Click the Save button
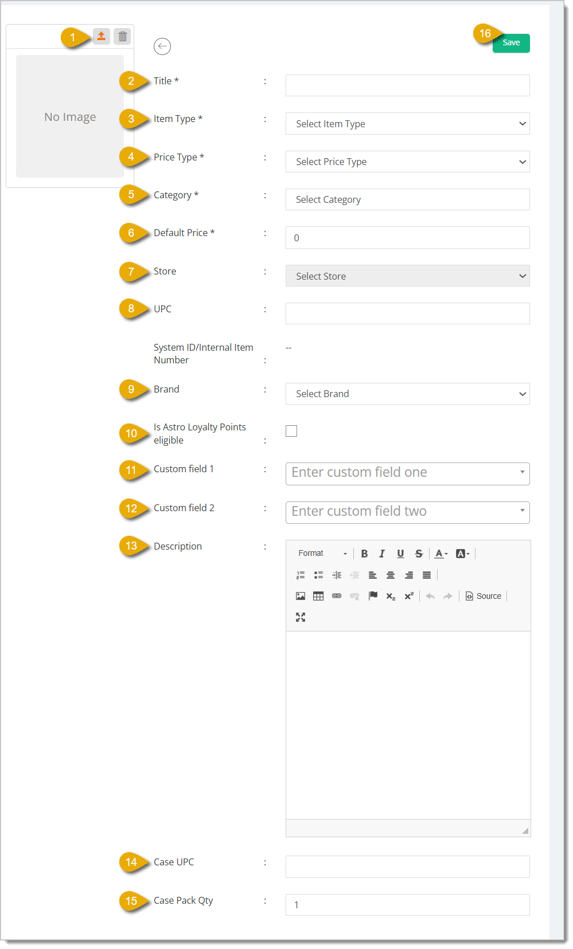 click(x=511, y=43)
